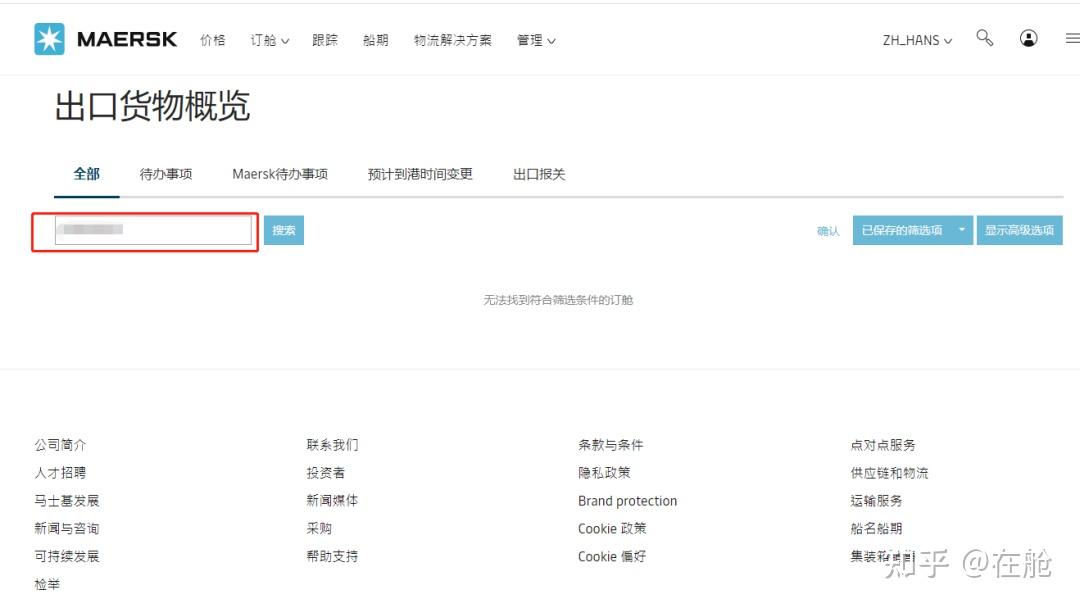Viewport: 1080px width, 608px height.
Task: Click the 搜索 search button
Action: tap(284, 229)
